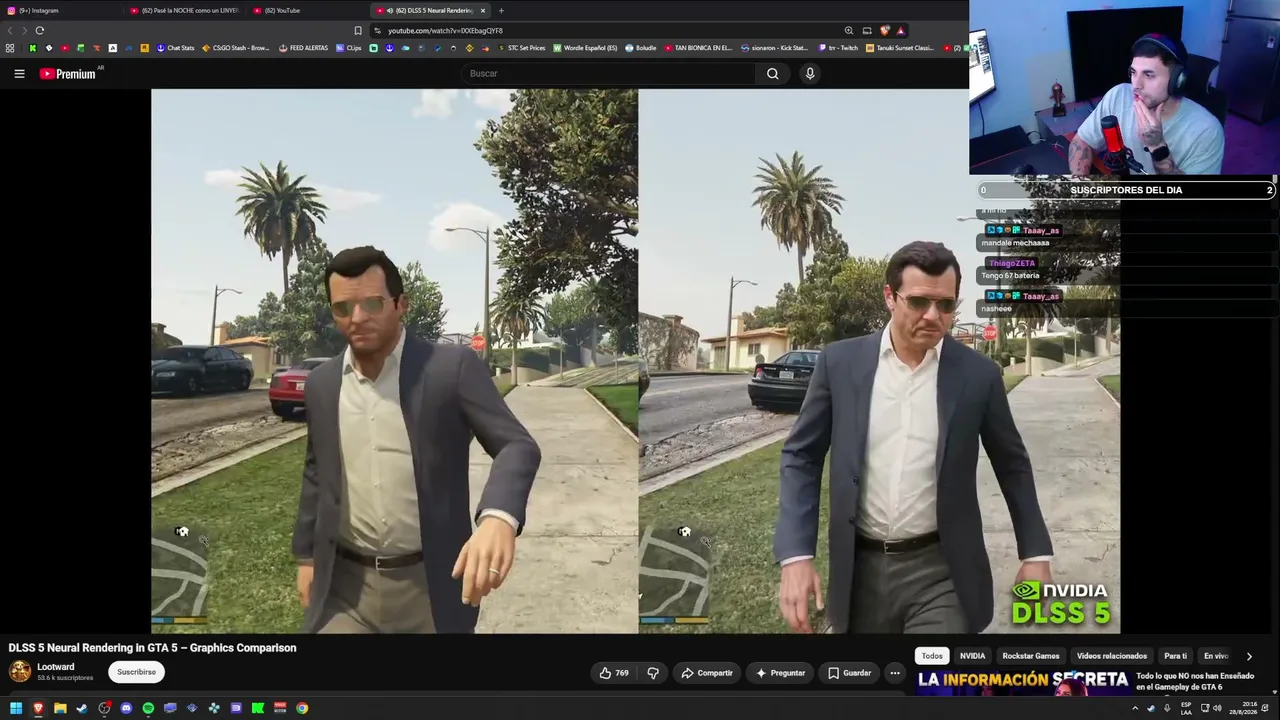The width and height of the screenshot is (1280, 720).
Task: Focus the YouTube Buscar search field
Action: 610,73
